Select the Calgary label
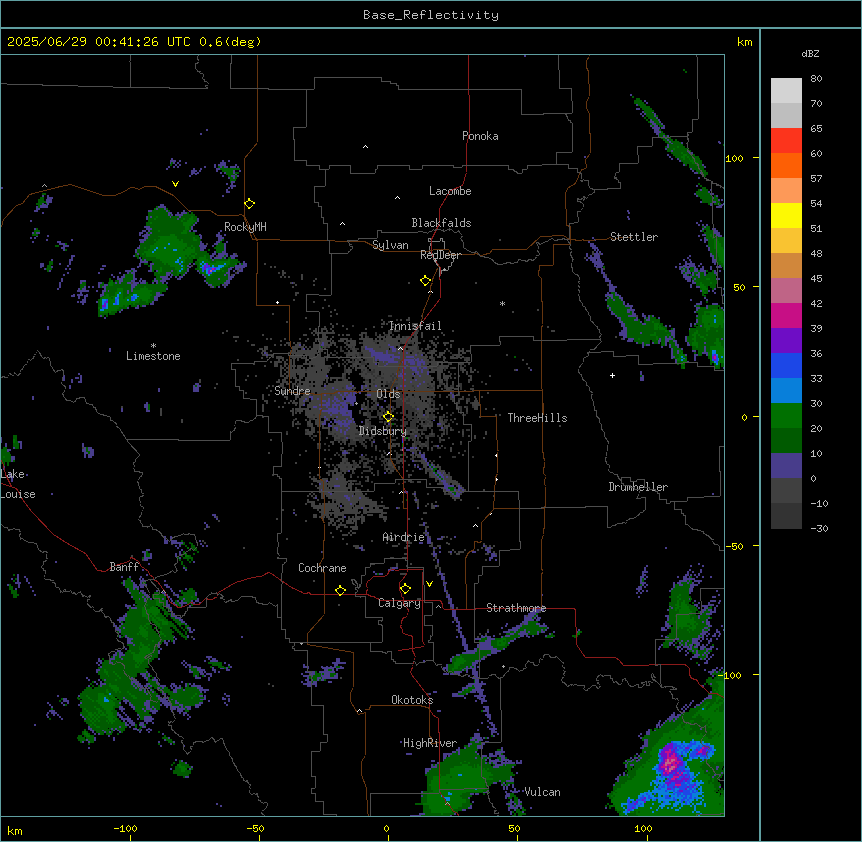This screenshot has width=862, height=842. coord(400,603)
